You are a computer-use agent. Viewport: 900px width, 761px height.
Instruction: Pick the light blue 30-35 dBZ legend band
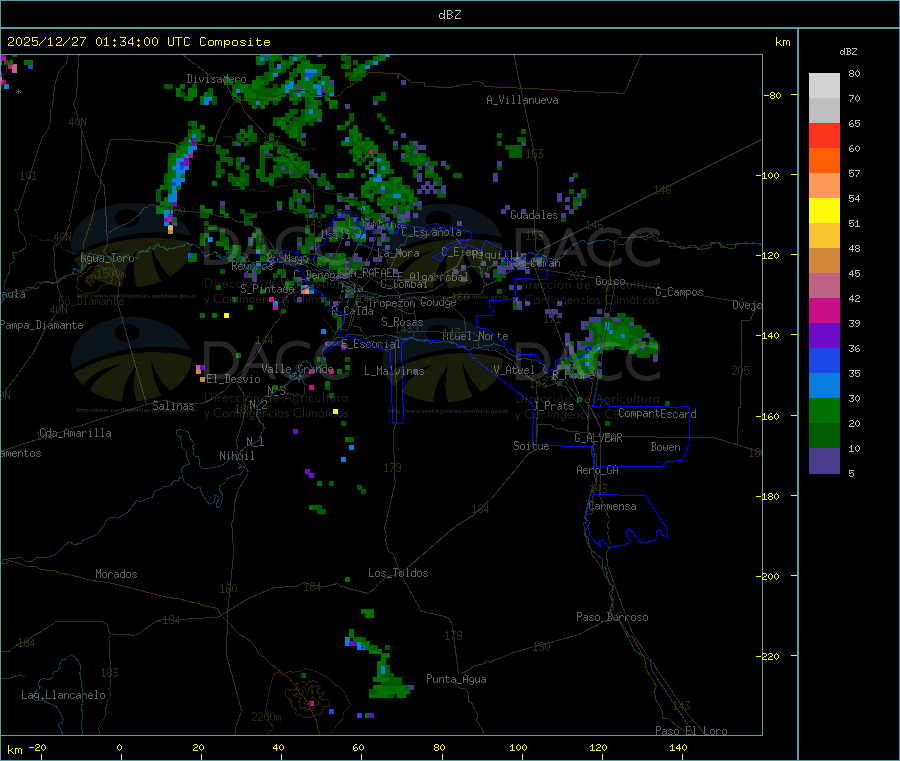(824, 386)
